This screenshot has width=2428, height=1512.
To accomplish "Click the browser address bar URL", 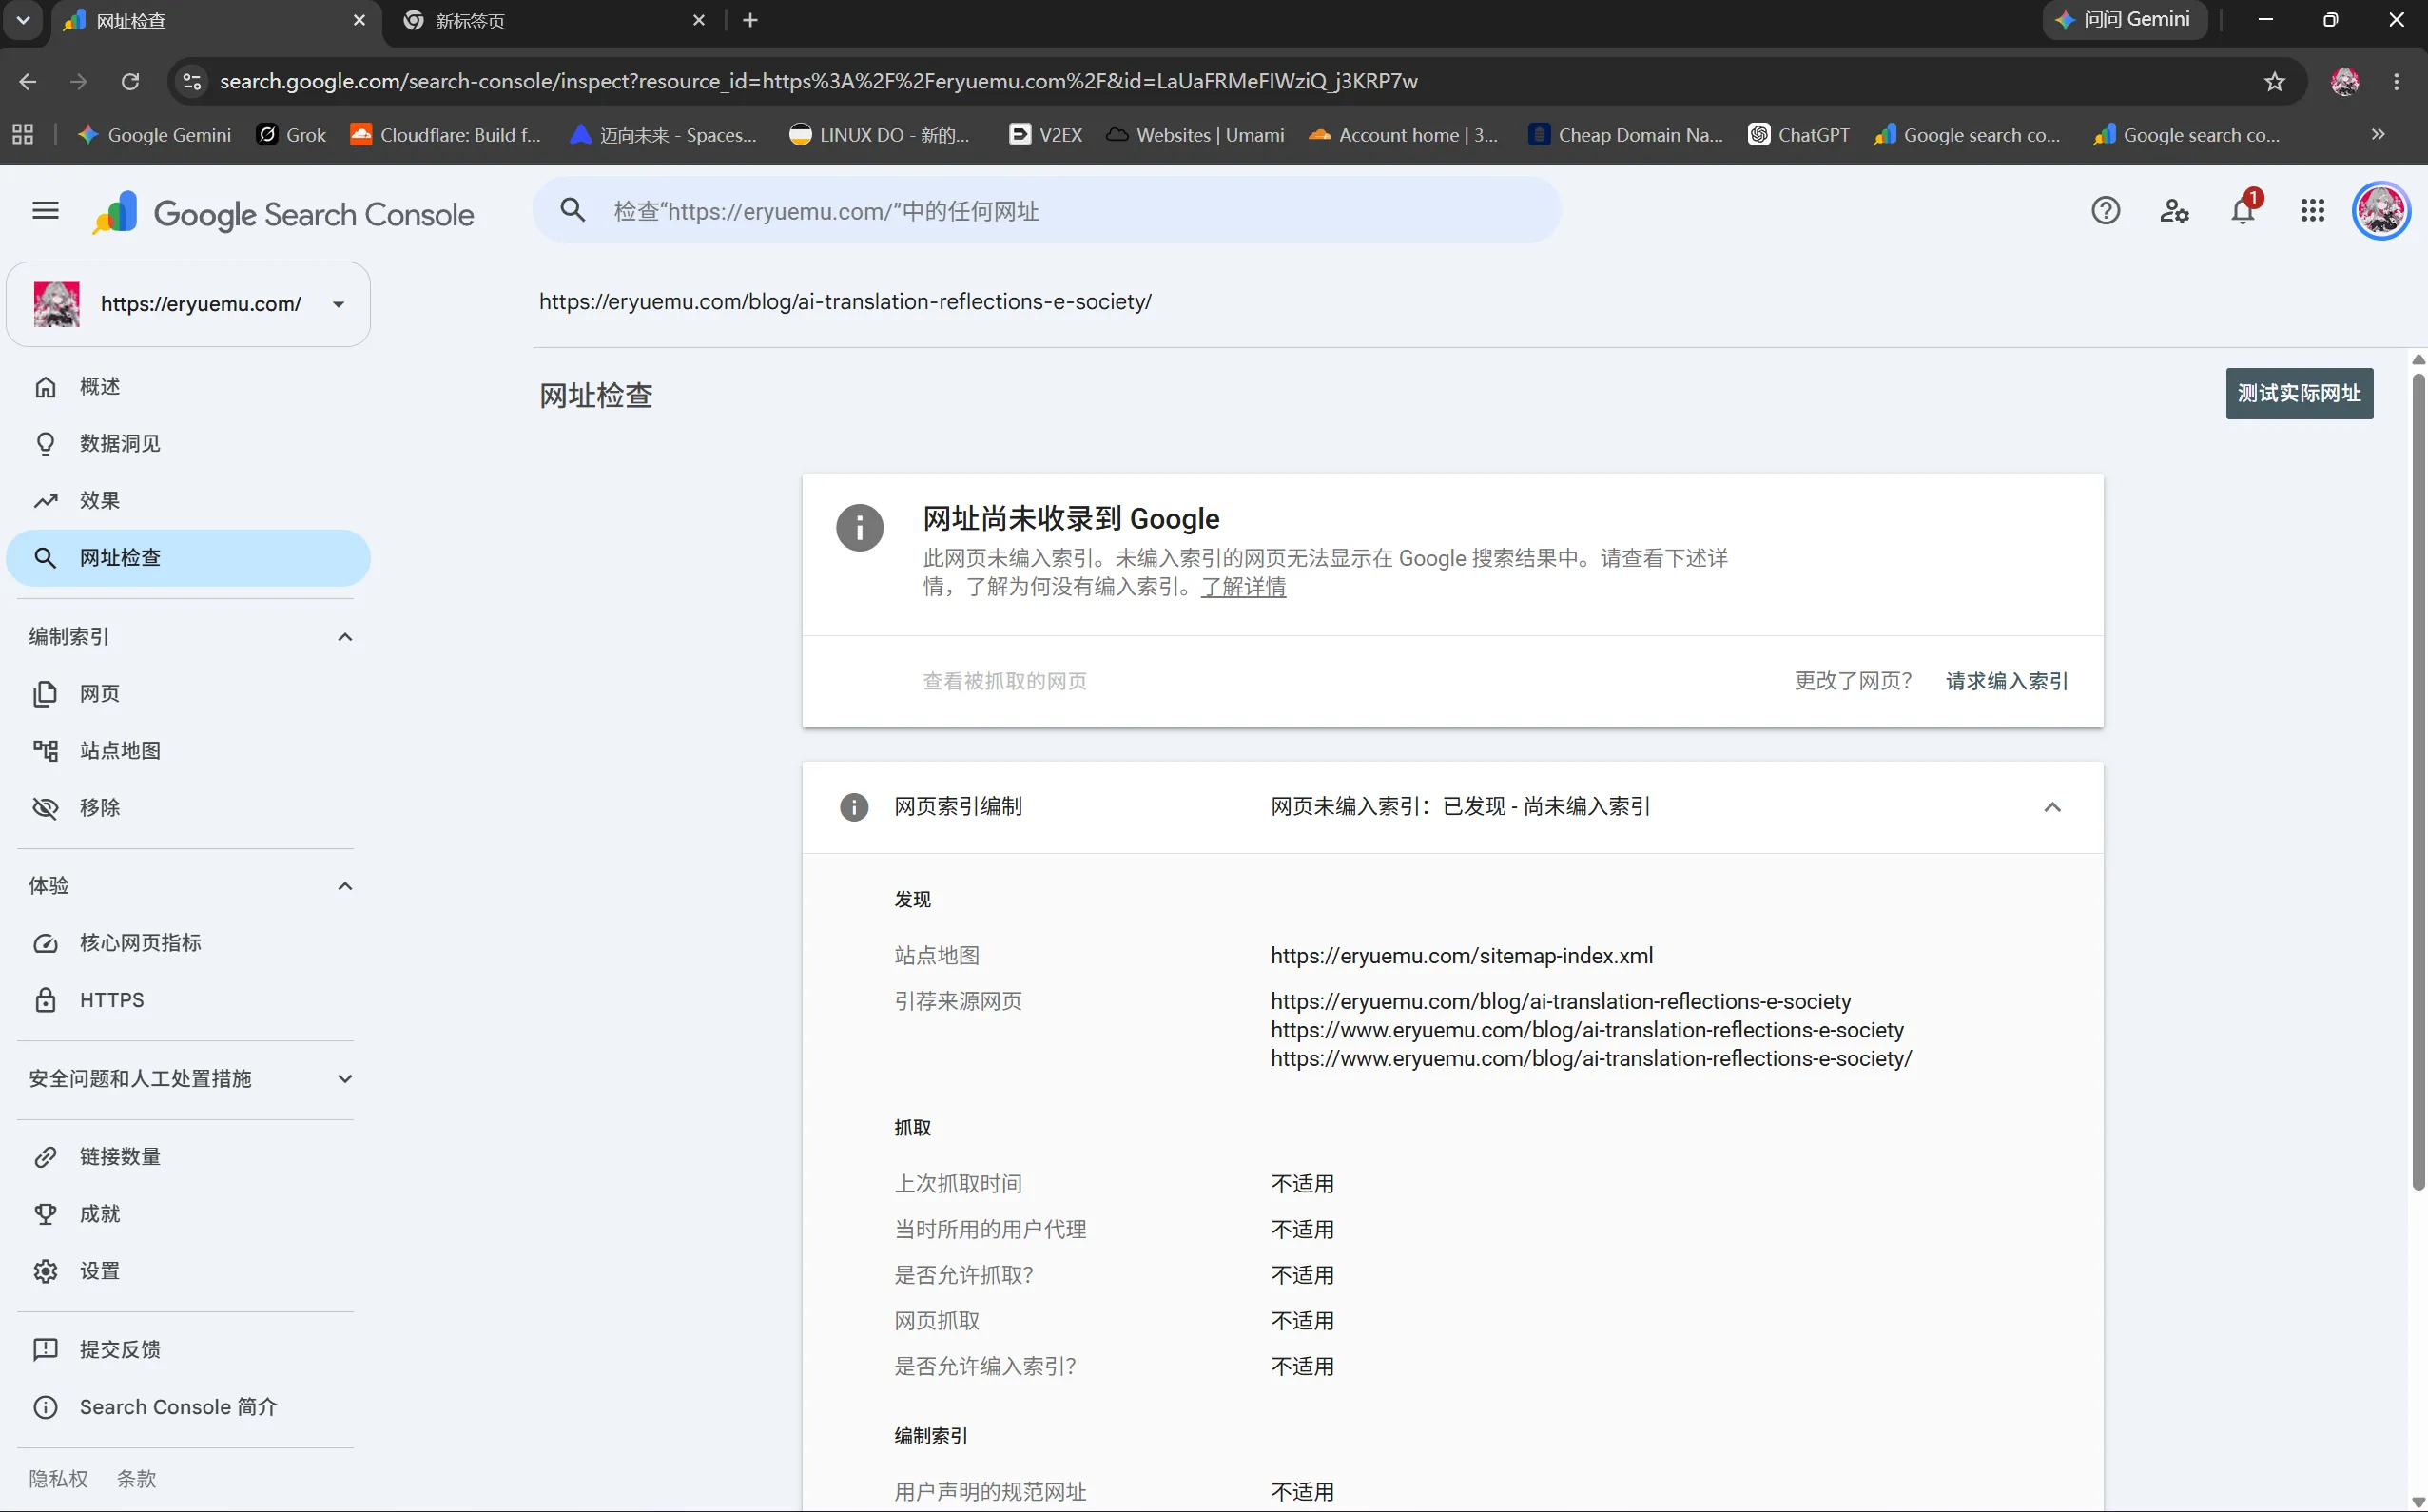I will (x=818, y=81).
